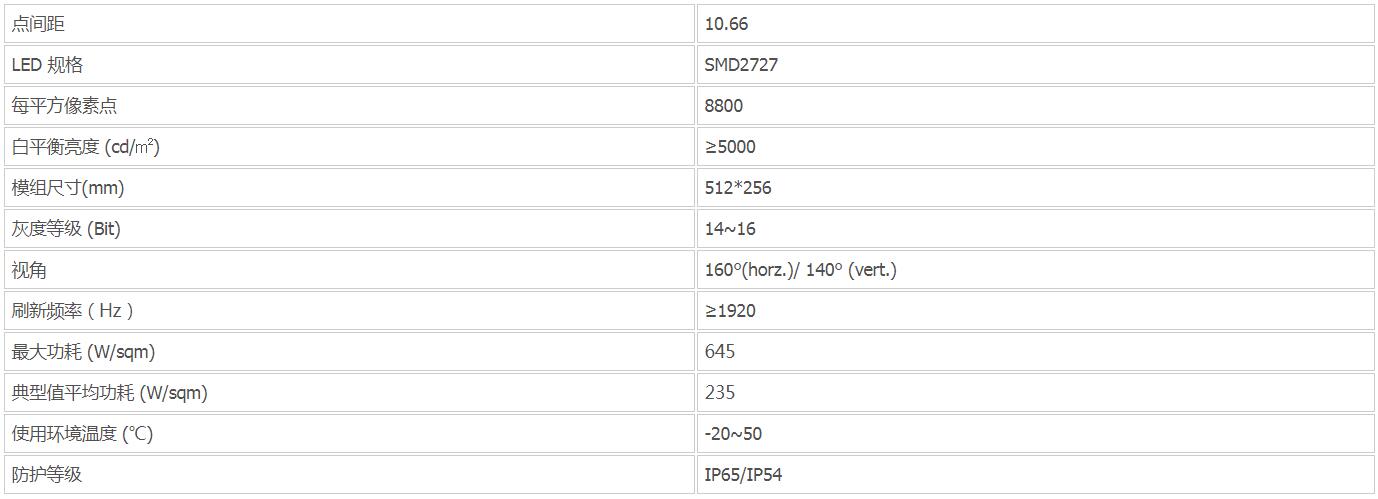The height and width of the screenshot is (499, 1378).
Task: Click the 点间距 label cell
Action: [x=349, y=24]
